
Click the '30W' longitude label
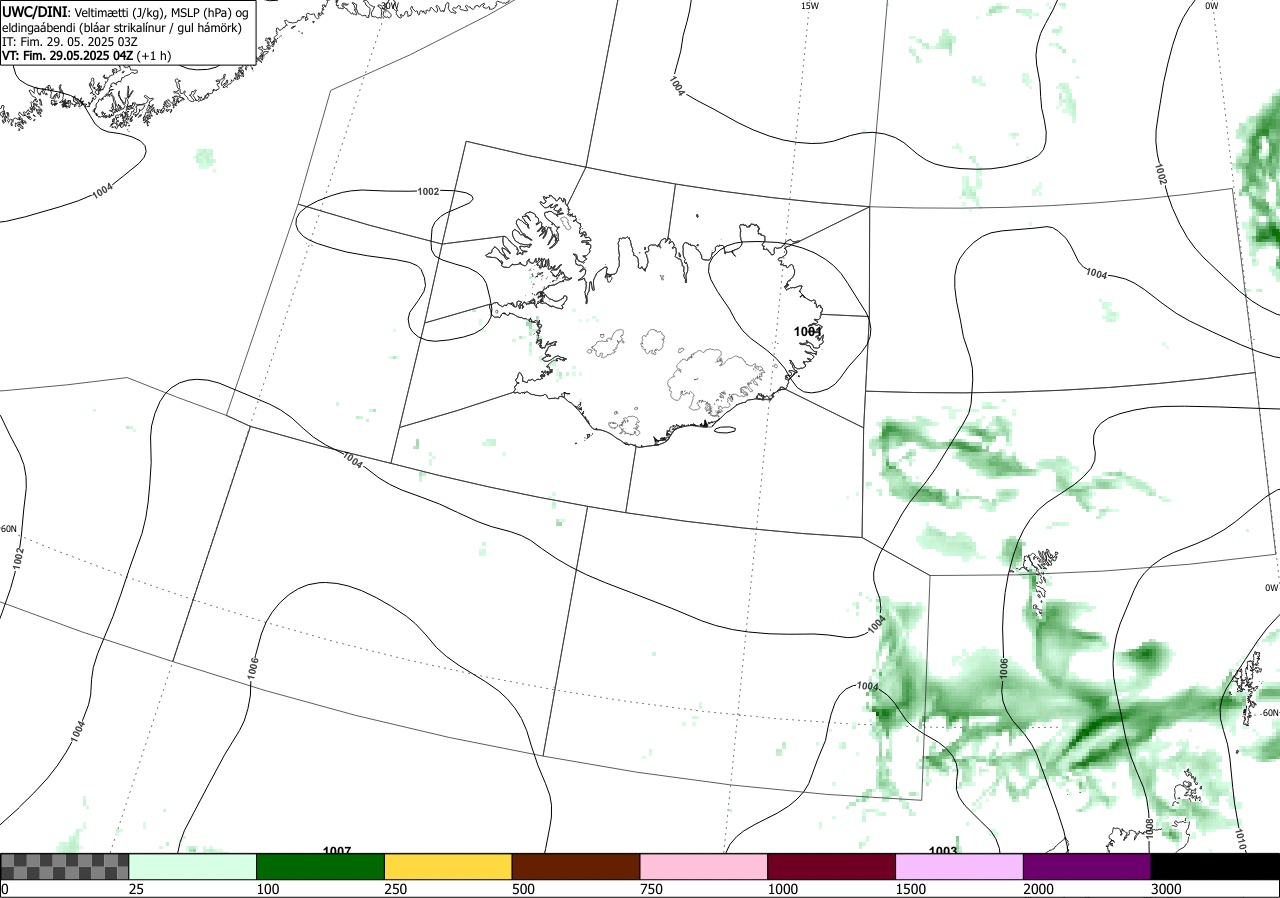click(389, 6)
